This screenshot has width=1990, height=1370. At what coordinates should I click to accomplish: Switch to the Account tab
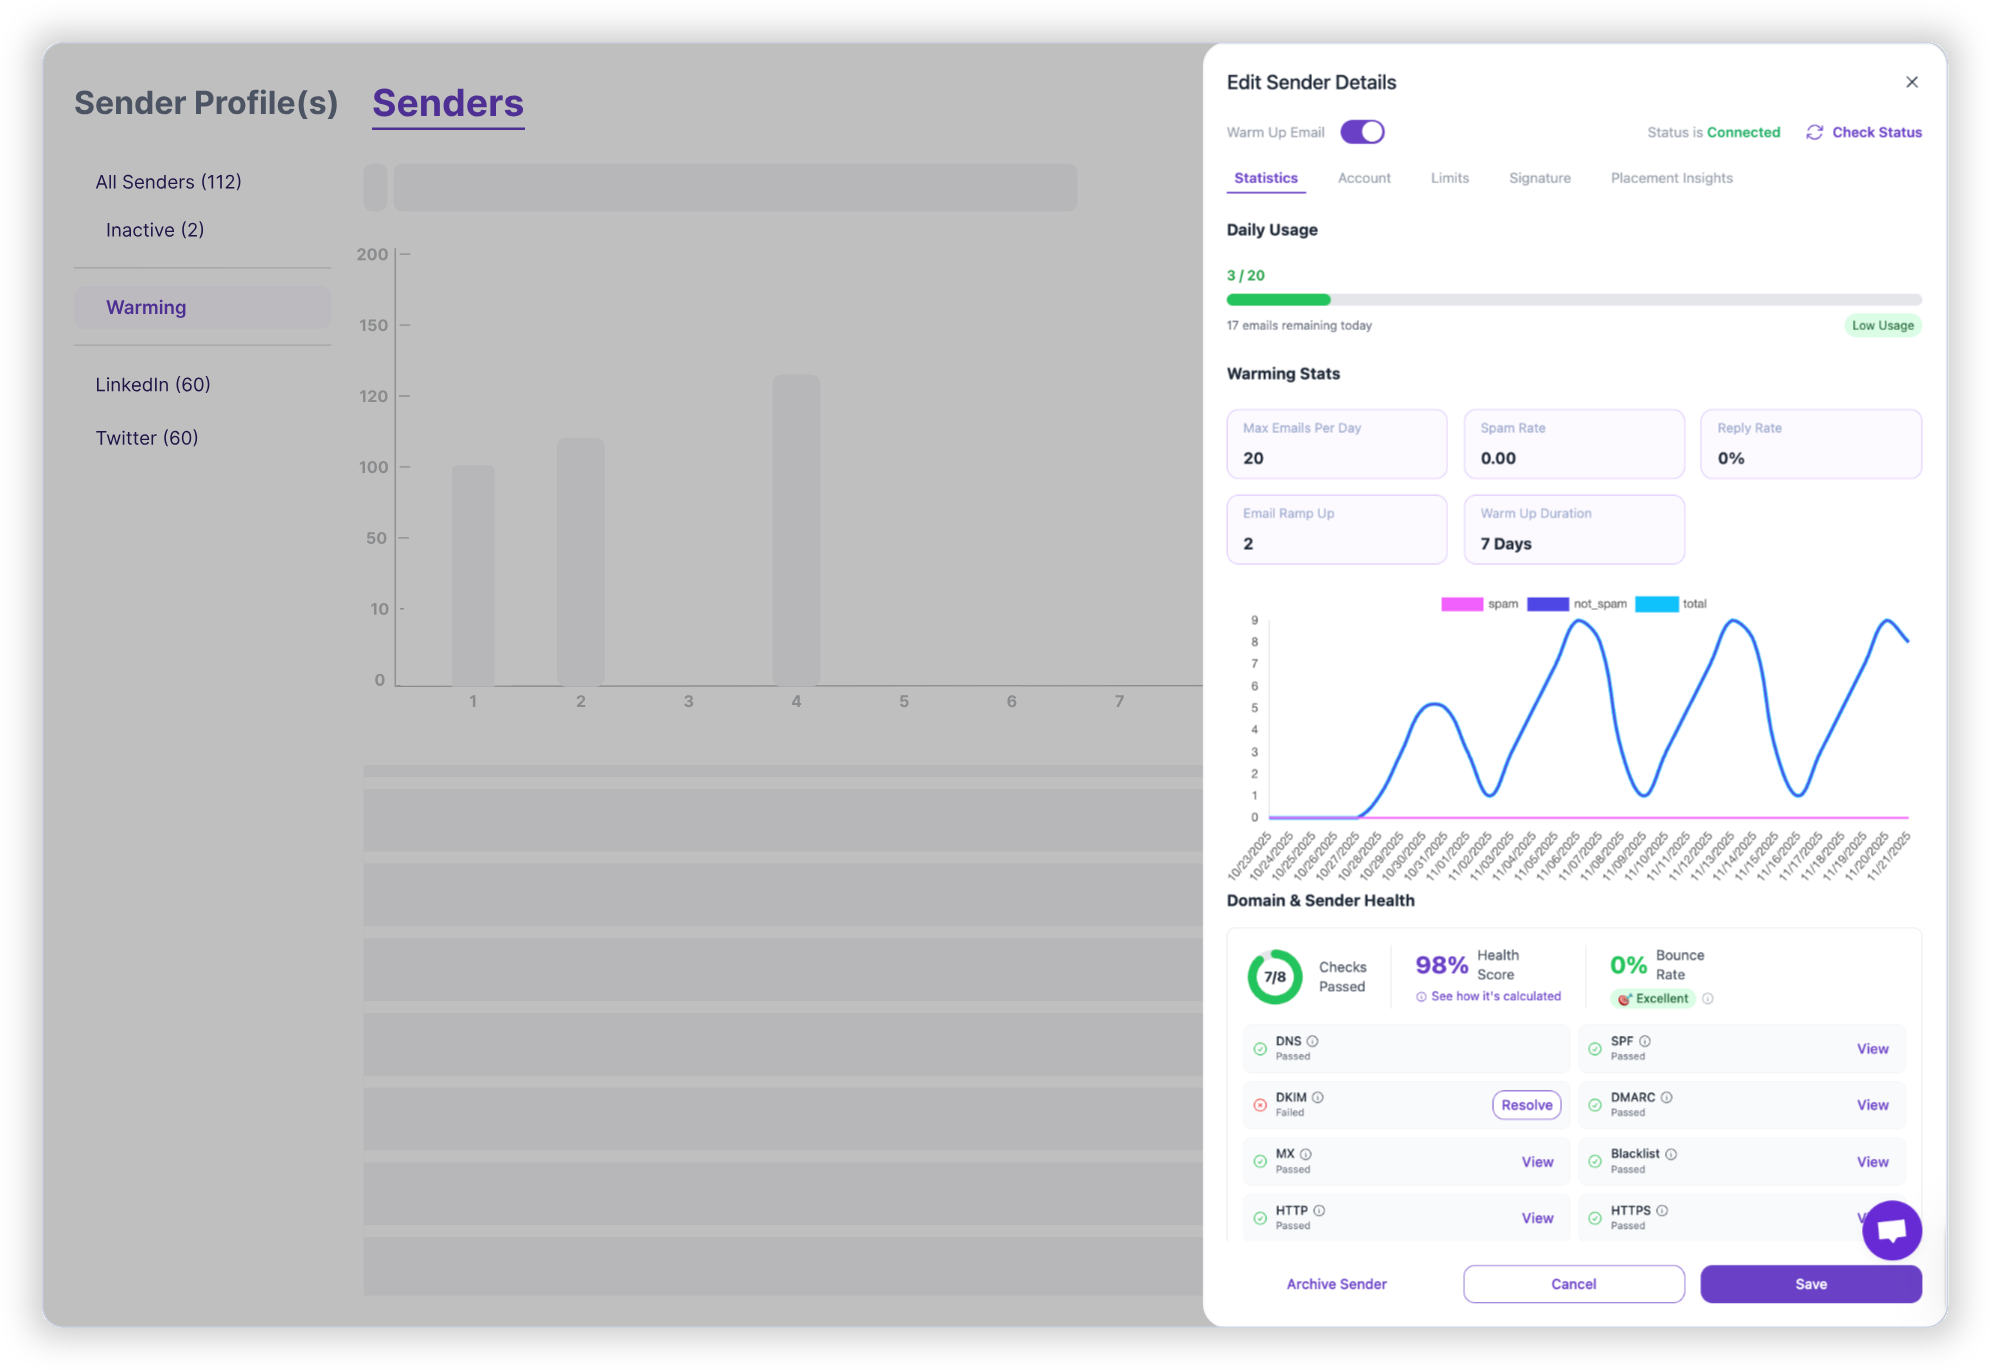1364,178
